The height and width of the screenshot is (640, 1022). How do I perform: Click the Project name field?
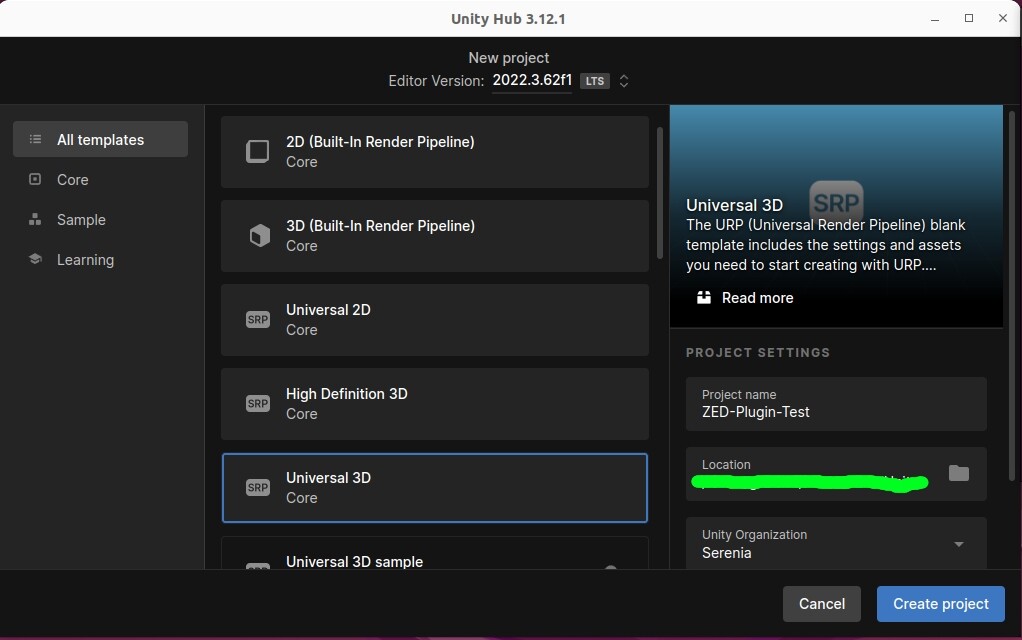click(836, 404)
